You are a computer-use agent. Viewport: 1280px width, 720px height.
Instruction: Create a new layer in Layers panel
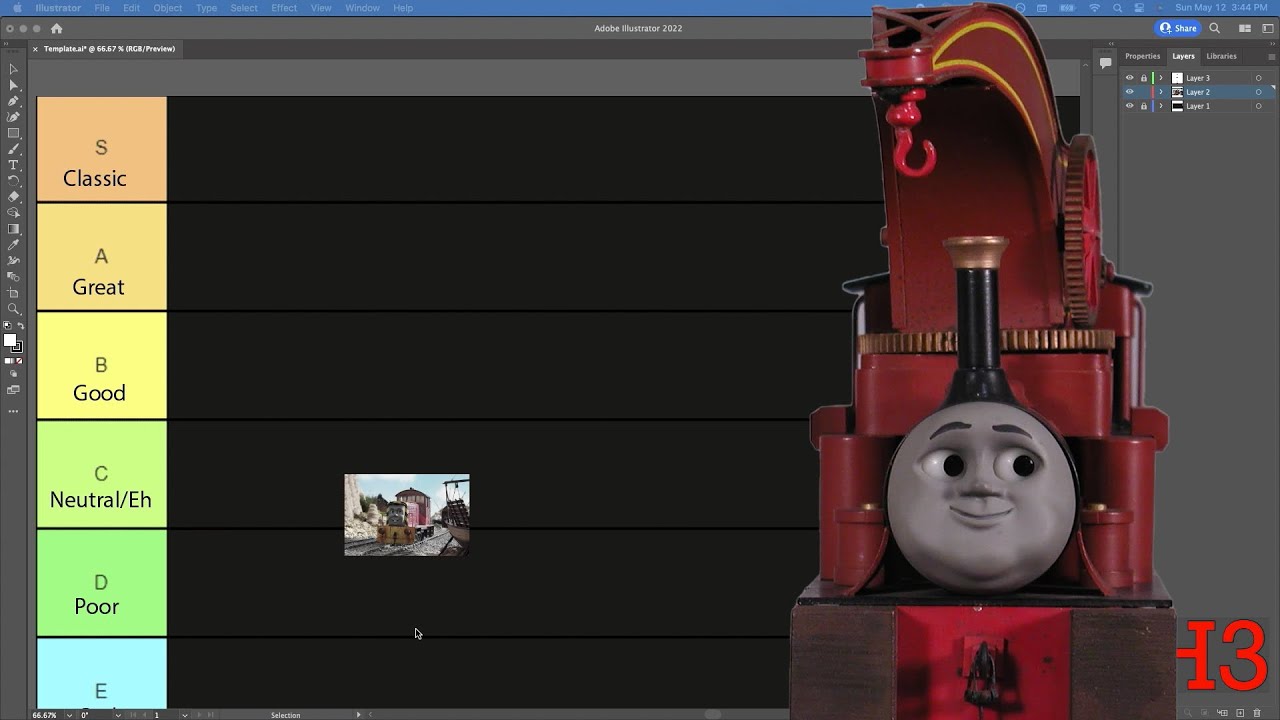pos(1240,713)
